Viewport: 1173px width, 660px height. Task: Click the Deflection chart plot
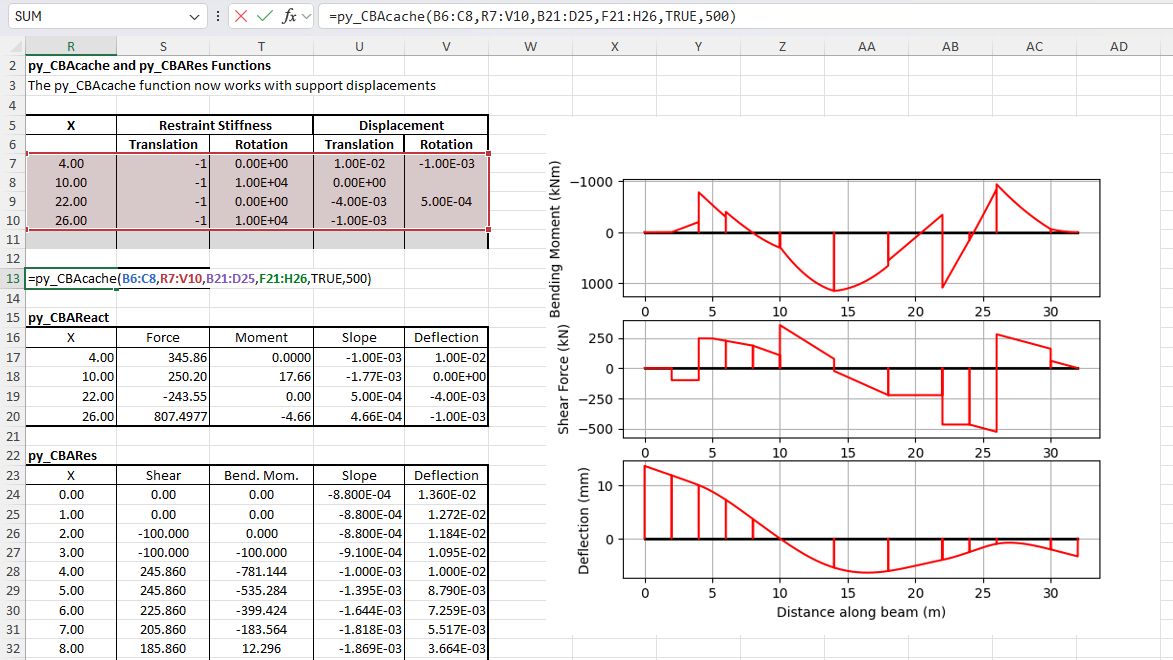click(861, 519)
